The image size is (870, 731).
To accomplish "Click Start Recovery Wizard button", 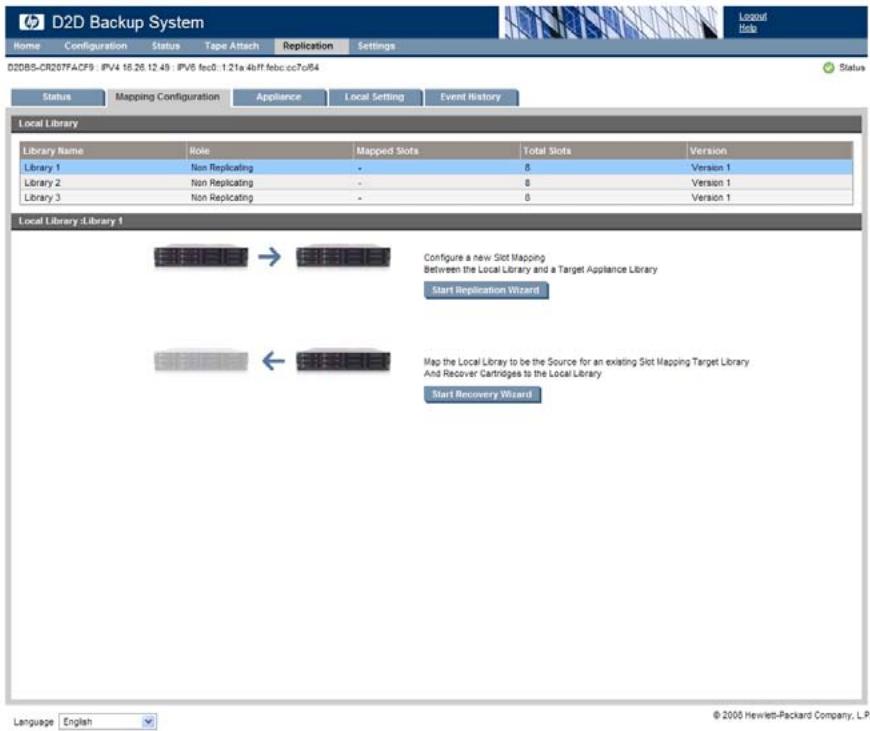I will (482, 395).
